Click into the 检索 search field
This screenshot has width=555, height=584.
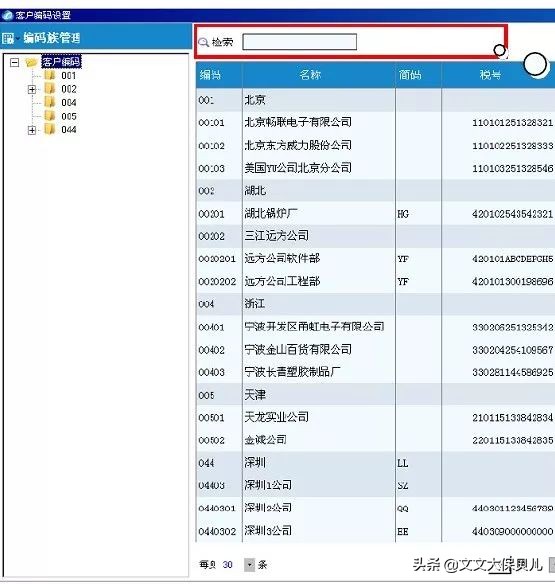[299, 42]
